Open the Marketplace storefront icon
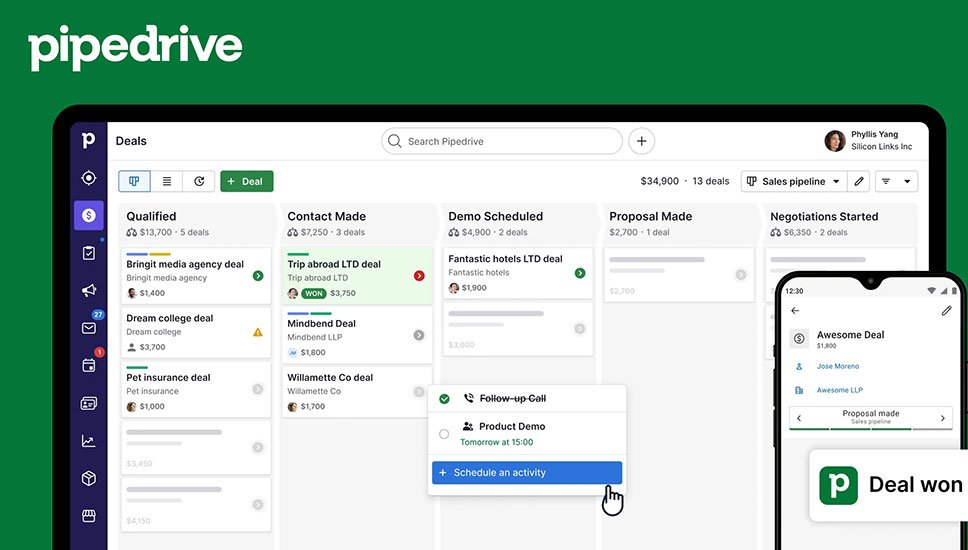The width and height of the screenshot is (968, 550). point(89,515)
